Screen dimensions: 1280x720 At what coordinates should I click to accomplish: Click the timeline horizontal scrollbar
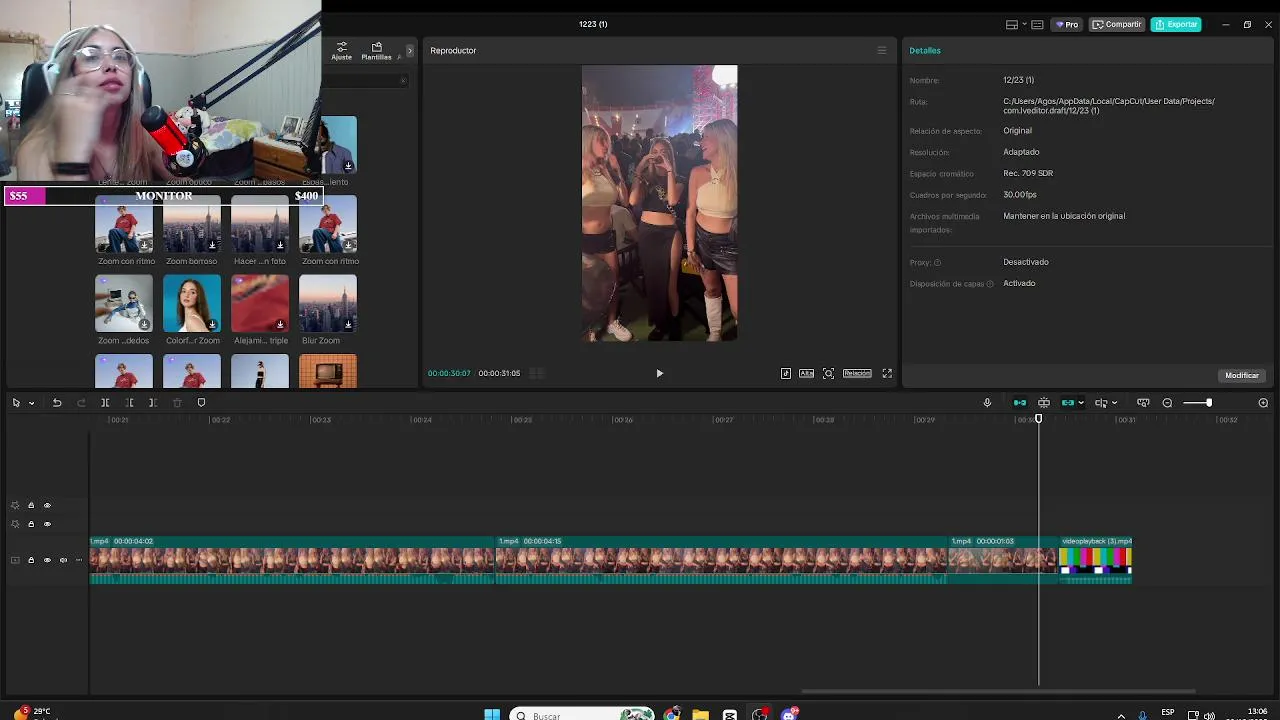pyautogui.click(x=998, y=691)
